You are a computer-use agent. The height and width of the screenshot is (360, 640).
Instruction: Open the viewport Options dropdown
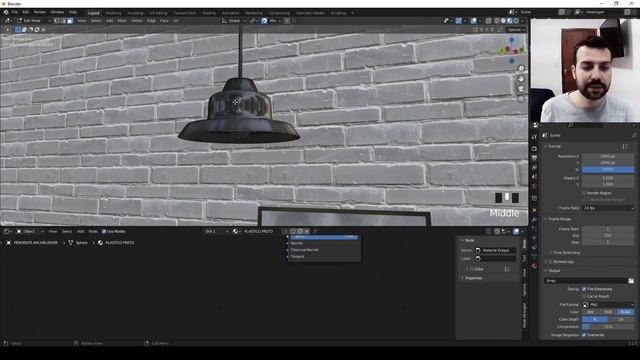(516, 29)
